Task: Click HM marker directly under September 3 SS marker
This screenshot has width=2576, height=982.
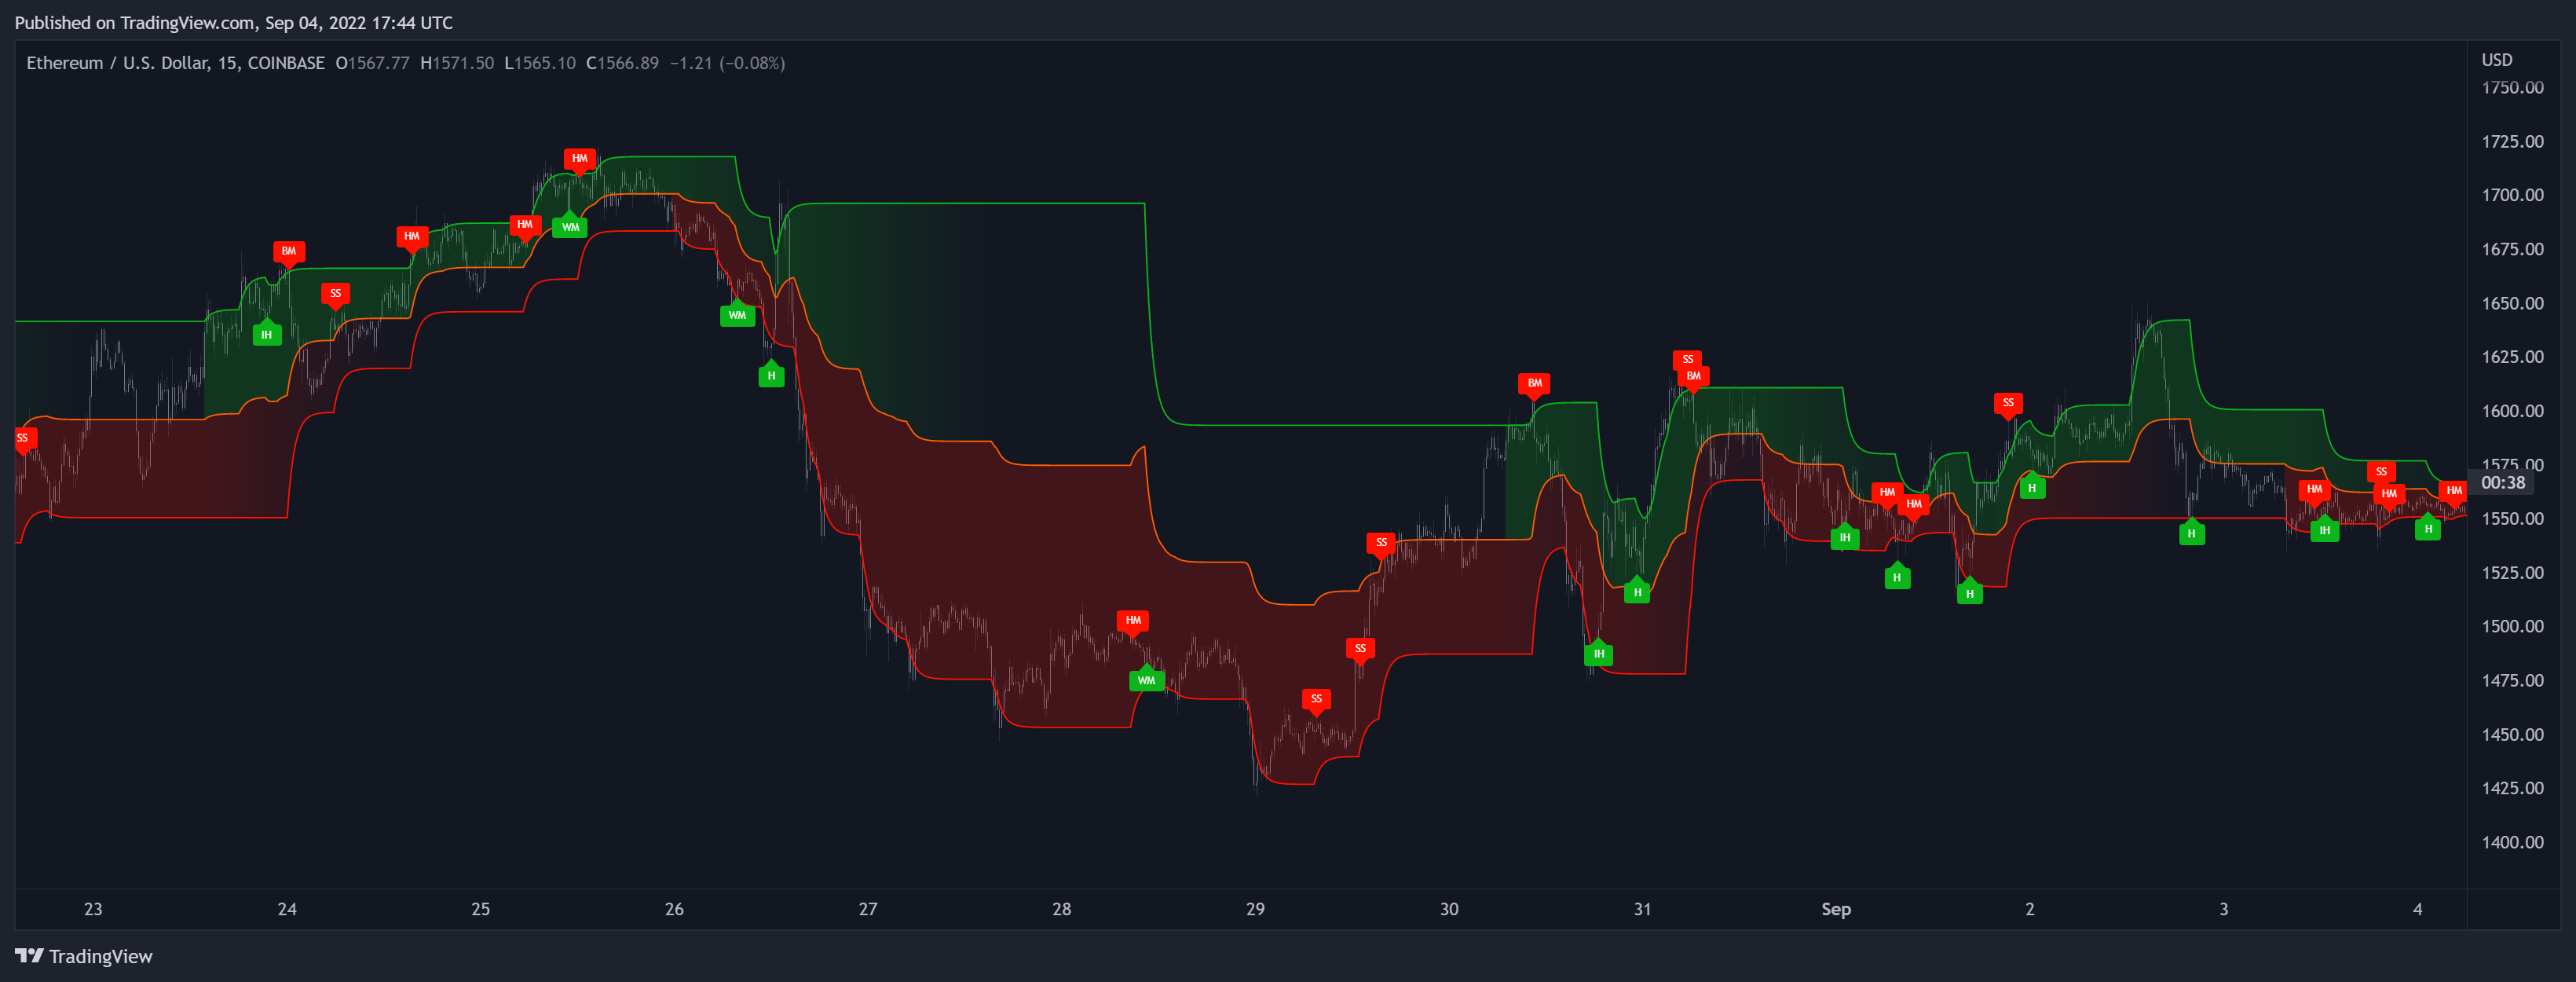Action: [2388, 494]
